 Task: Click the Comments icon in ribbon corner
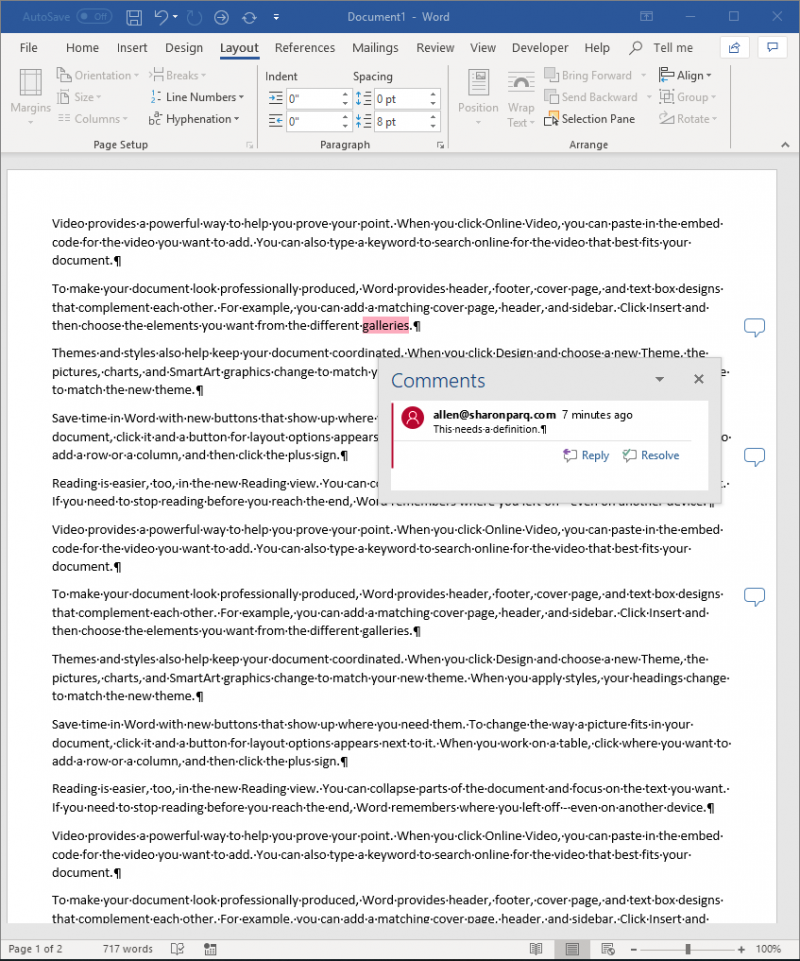click(772, 48)
